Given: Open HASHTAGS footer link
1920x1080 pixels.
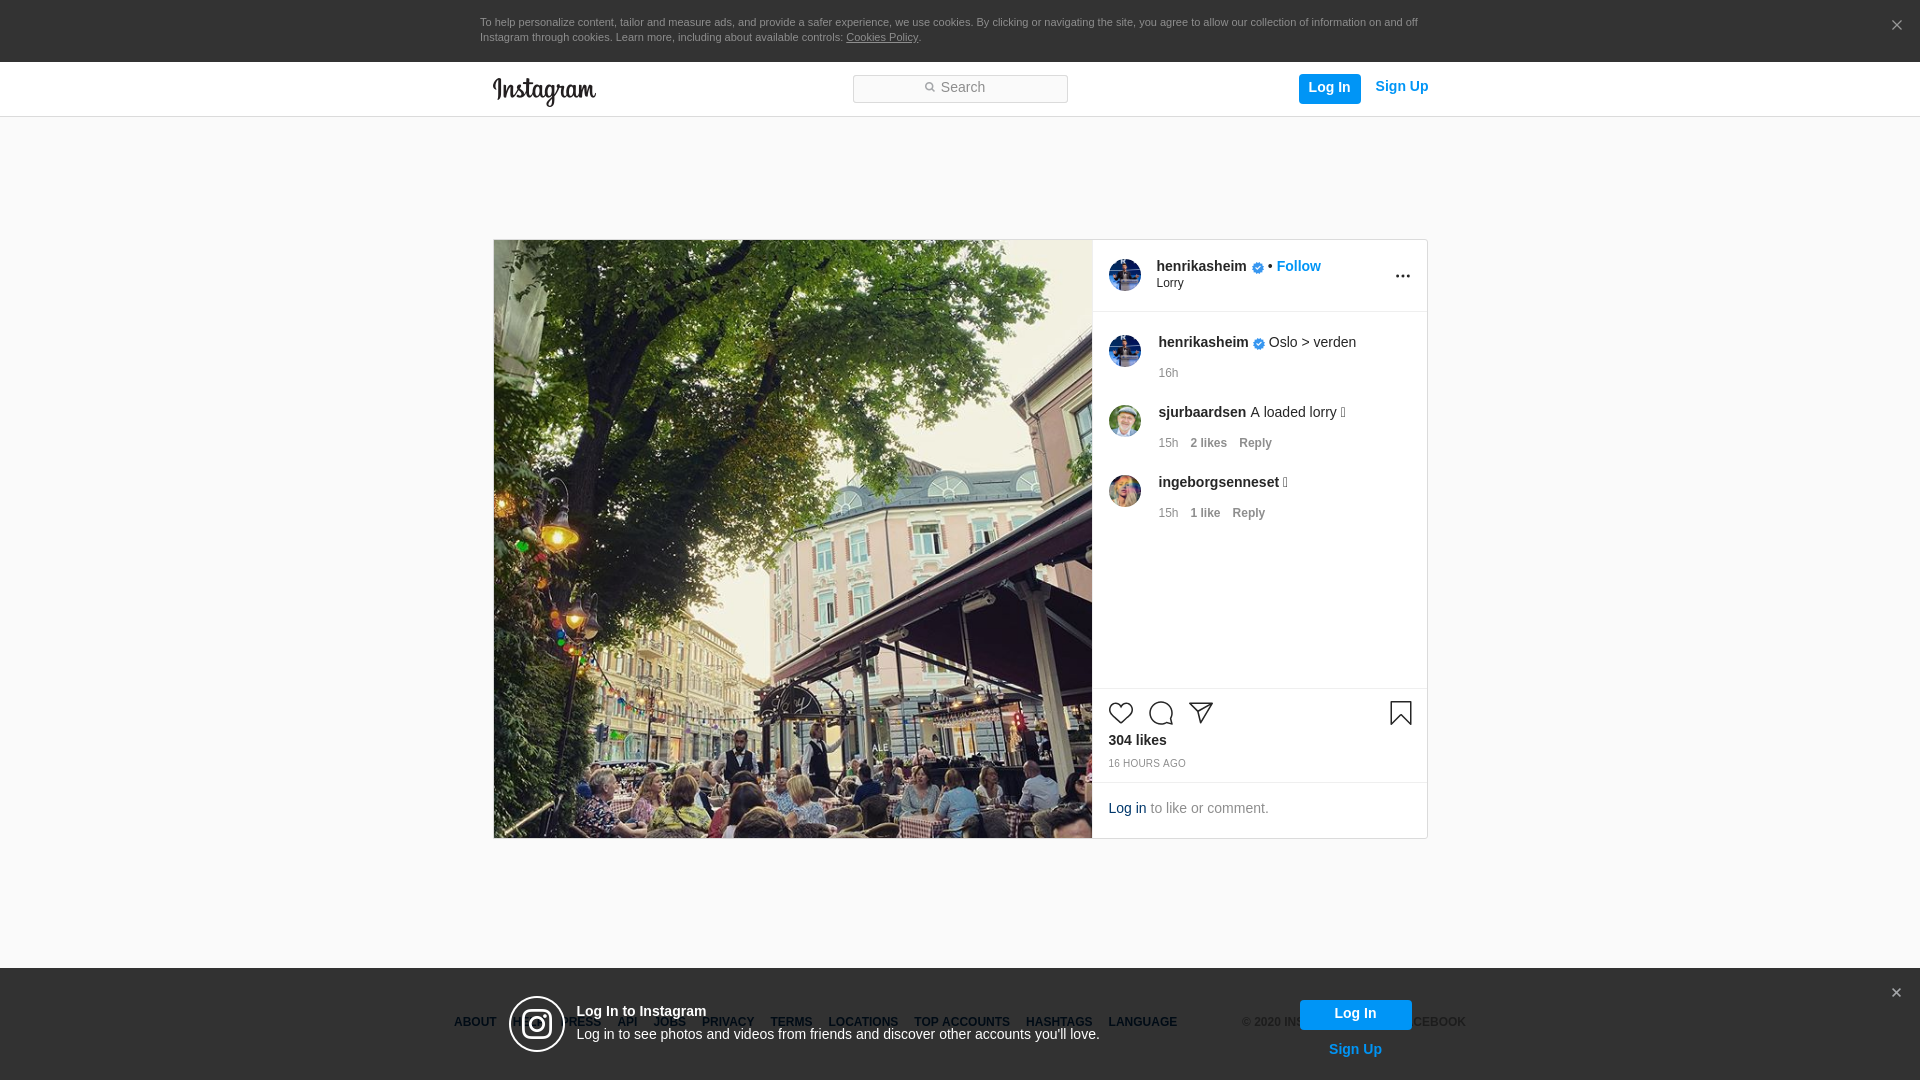Looking at the screenshot, I should pos(1059,1022).
